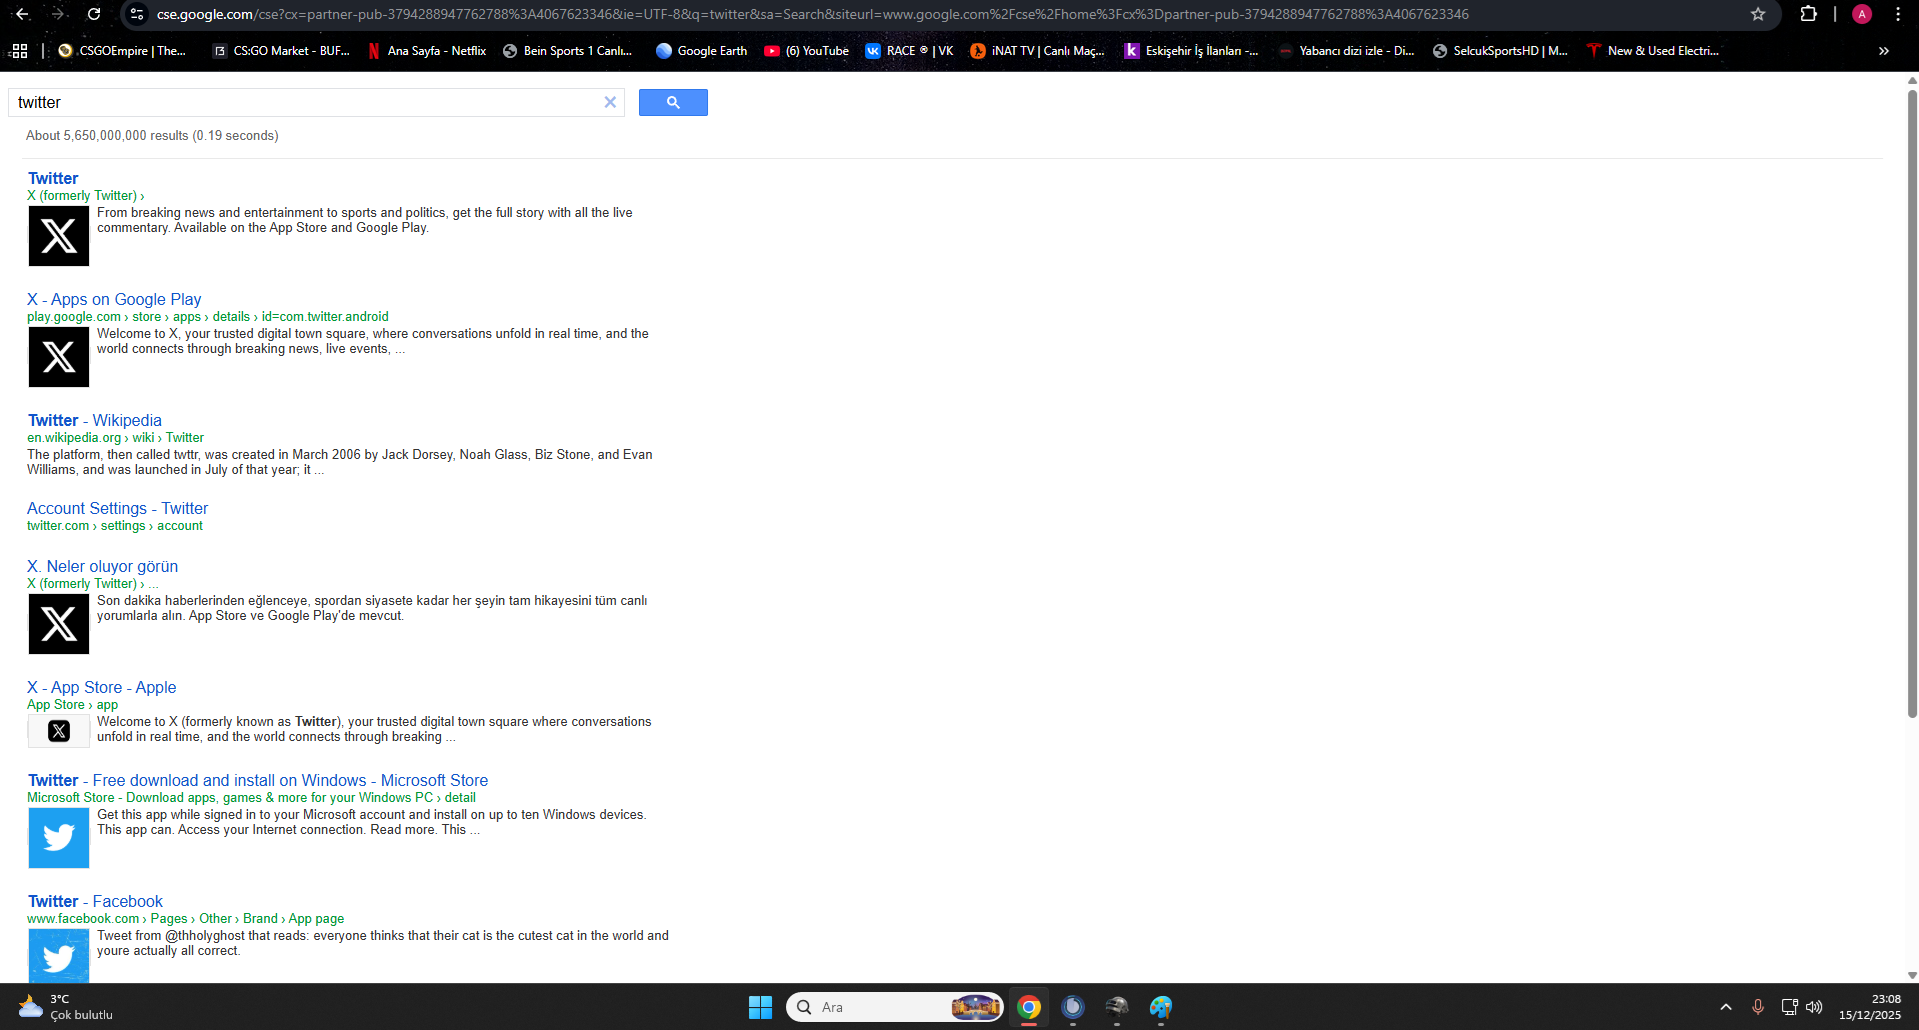The height and width of the screenshot is (1030, 1919).
Task: Open the Twitter - Wikipedia result
Action: pos(95,420)
